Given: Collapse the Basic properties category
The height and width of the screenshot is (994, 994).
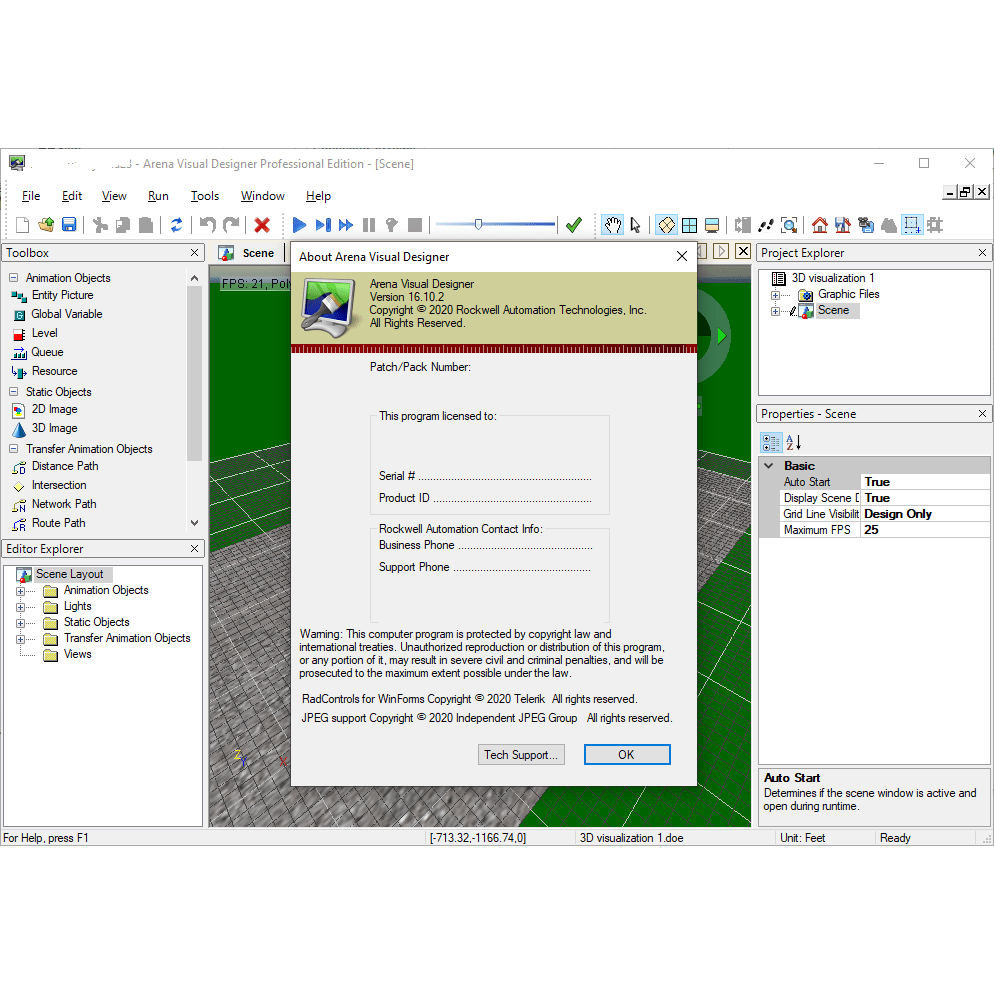Looking at the screenshot, I should click(769, 466).
